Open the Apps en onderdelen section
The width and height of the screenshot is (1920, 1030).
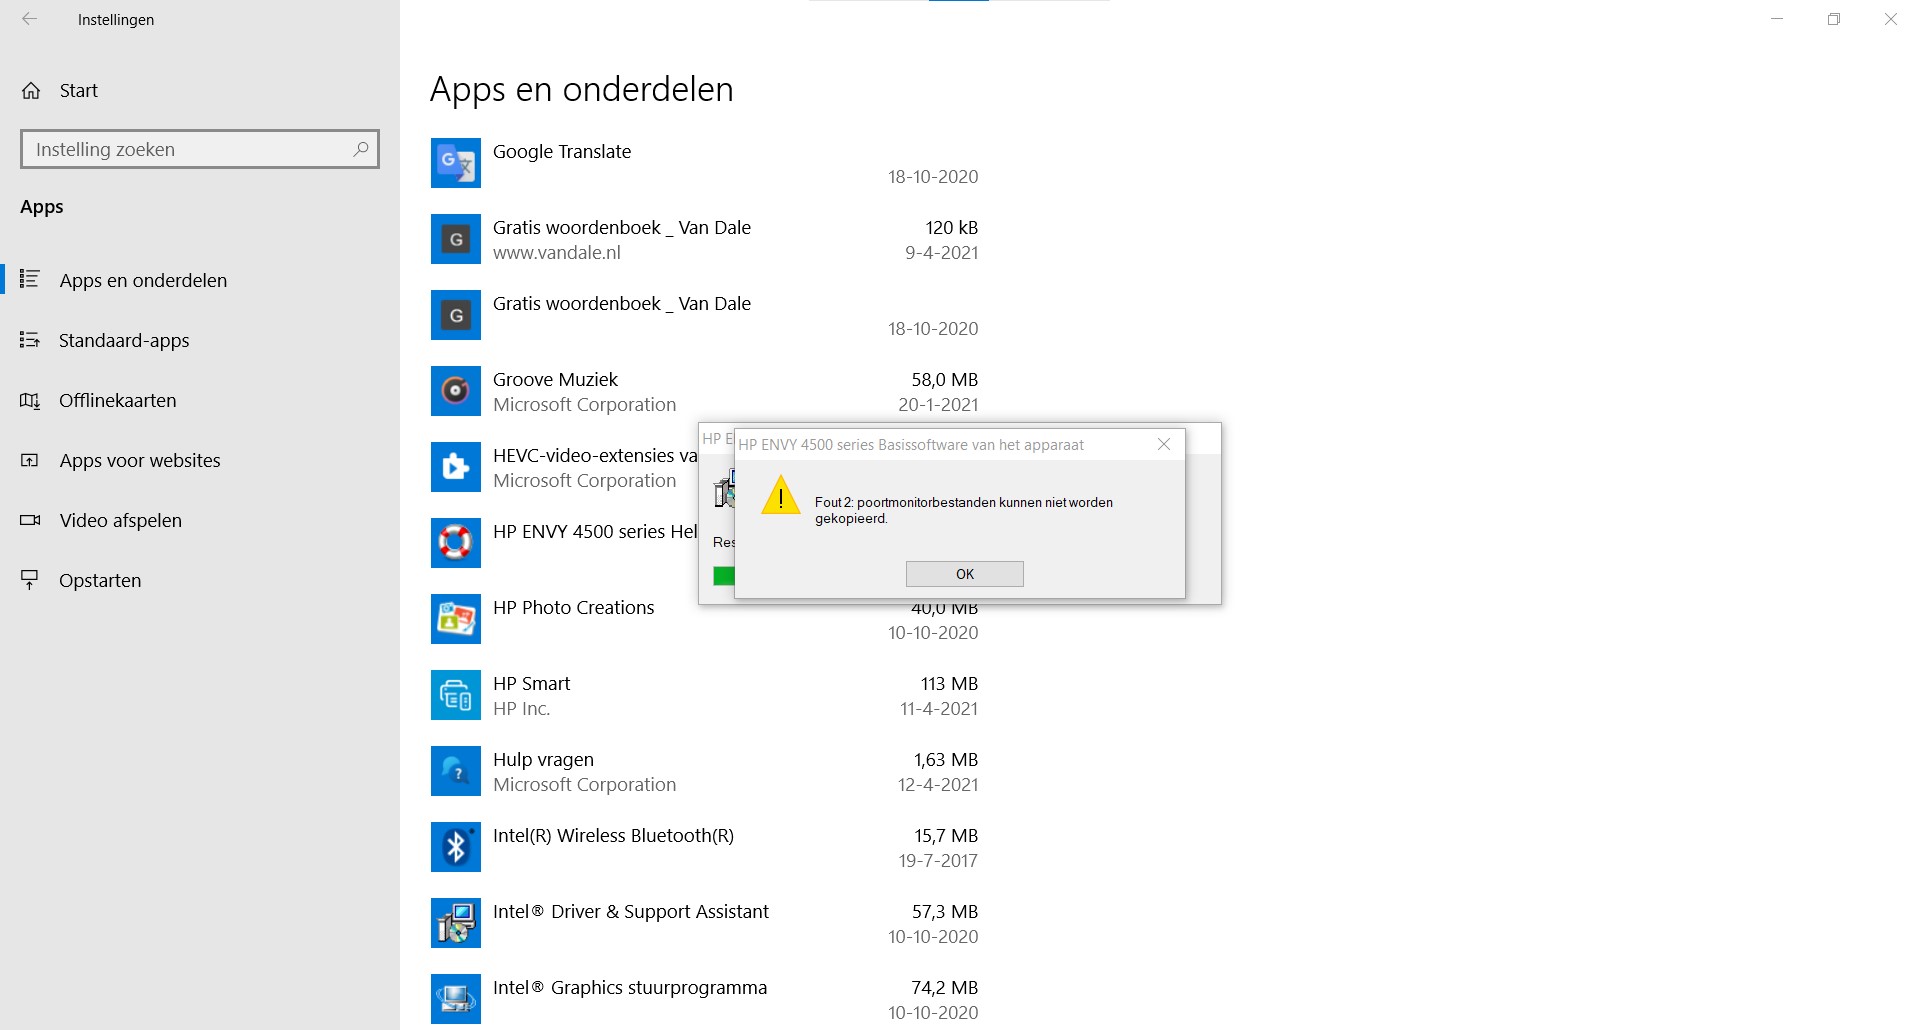pos(200,280)
